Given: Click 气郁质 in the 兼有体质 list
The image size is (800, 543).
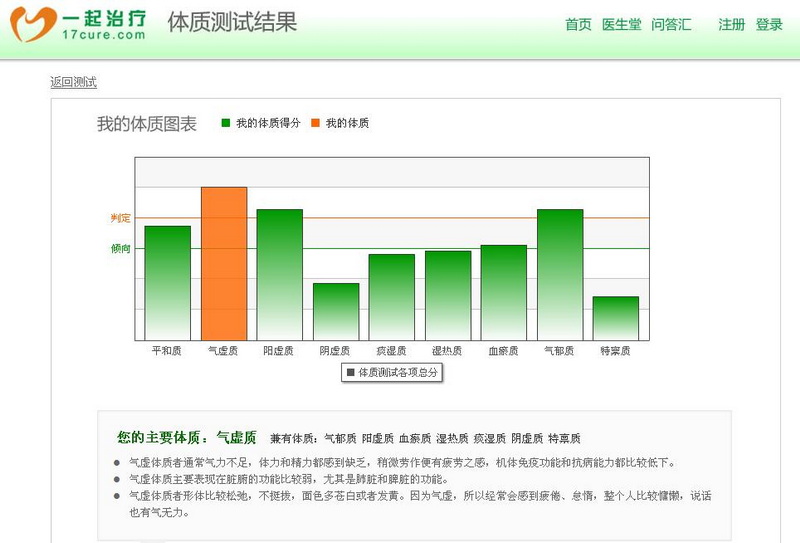Looking at the screenshot, I should (340, 438).
